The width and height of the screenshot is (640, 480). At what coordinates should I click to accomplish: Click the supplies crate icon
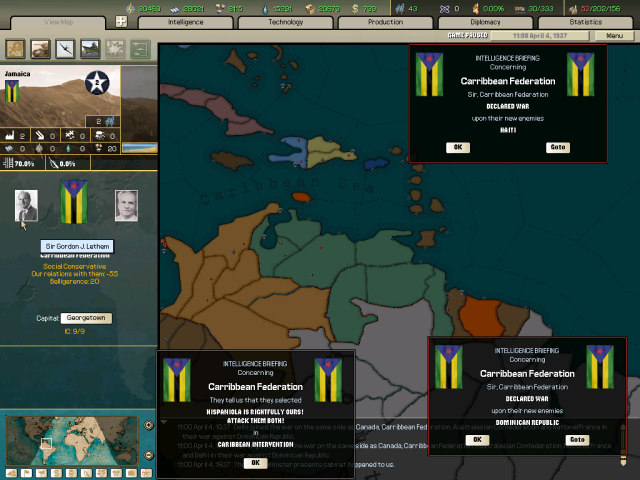point(310,9)
